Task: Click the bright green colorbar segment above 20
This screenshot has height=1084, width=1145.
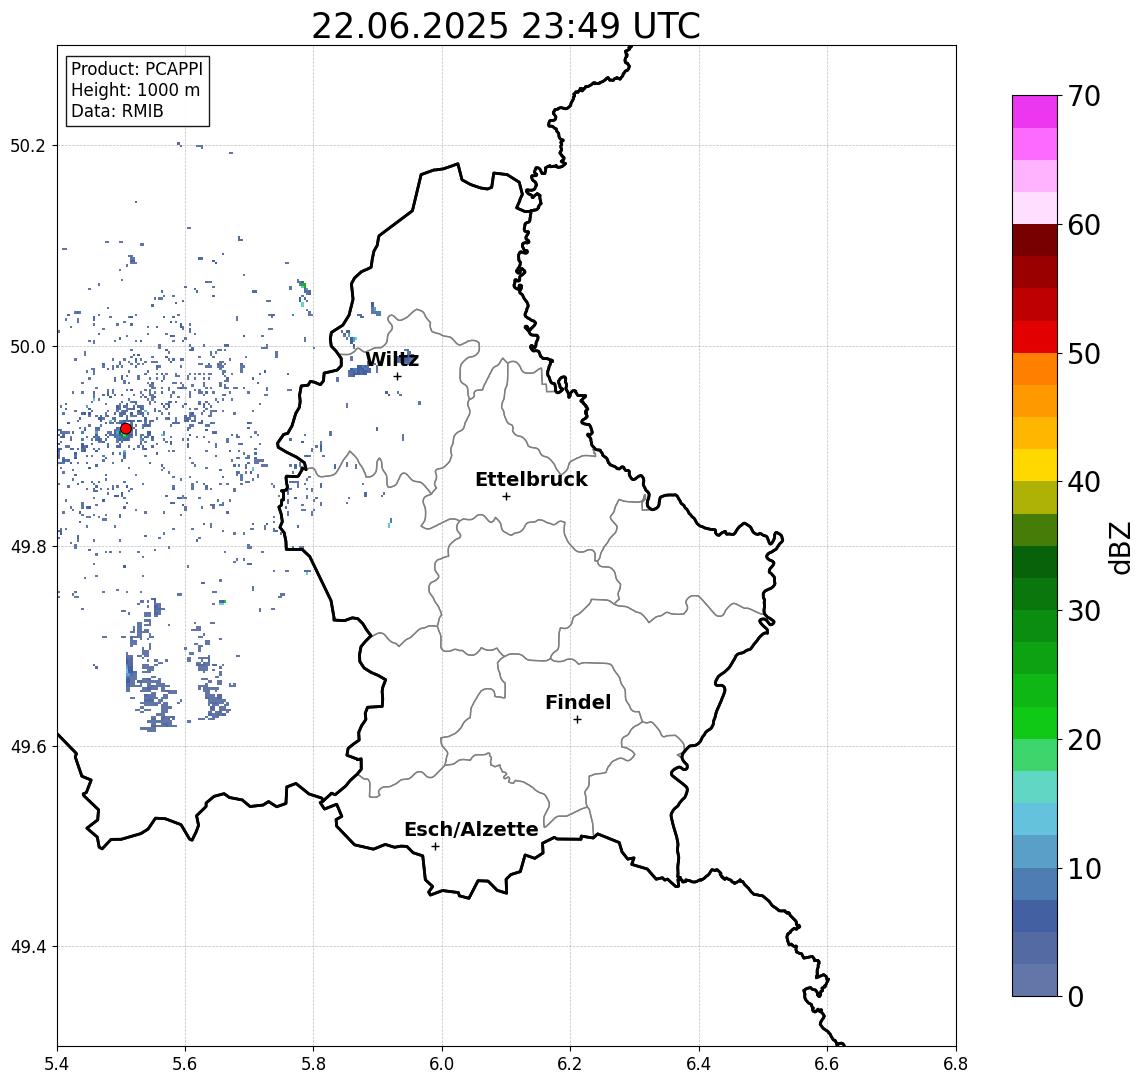Action: point(1035,722)
